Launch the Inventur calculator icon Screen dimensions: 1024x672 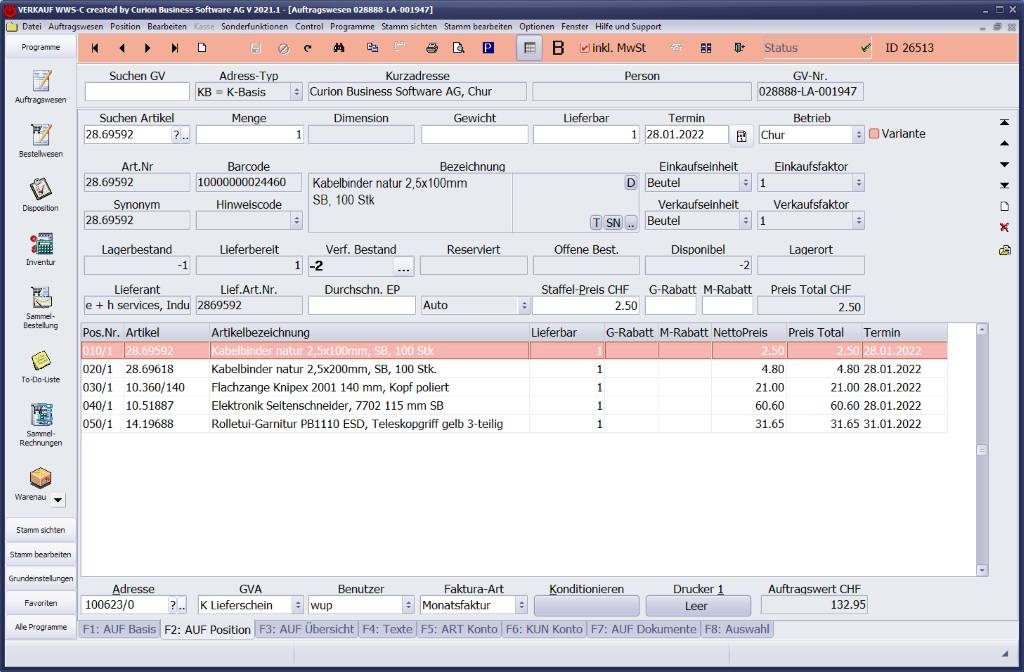pos(41,243)
